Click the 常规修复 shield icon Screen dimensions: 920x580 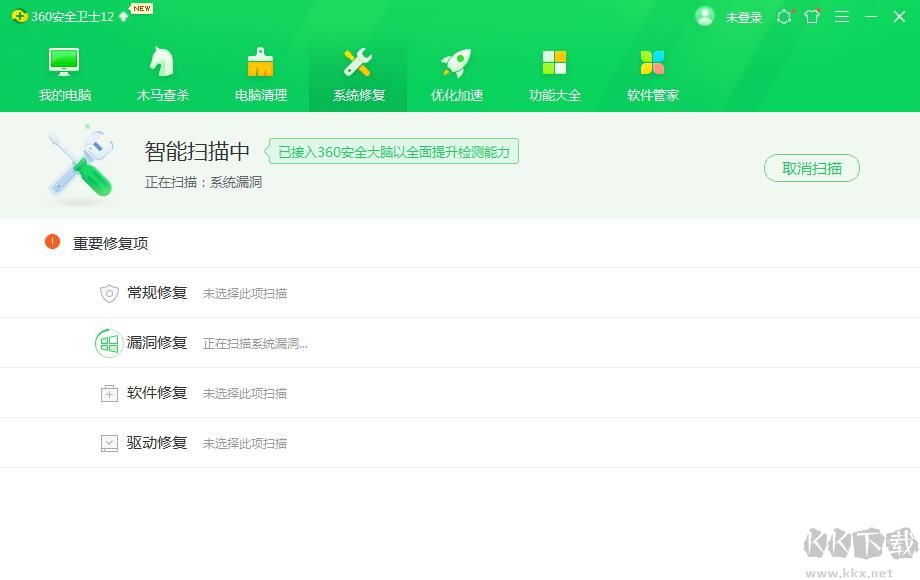point(110,292)
